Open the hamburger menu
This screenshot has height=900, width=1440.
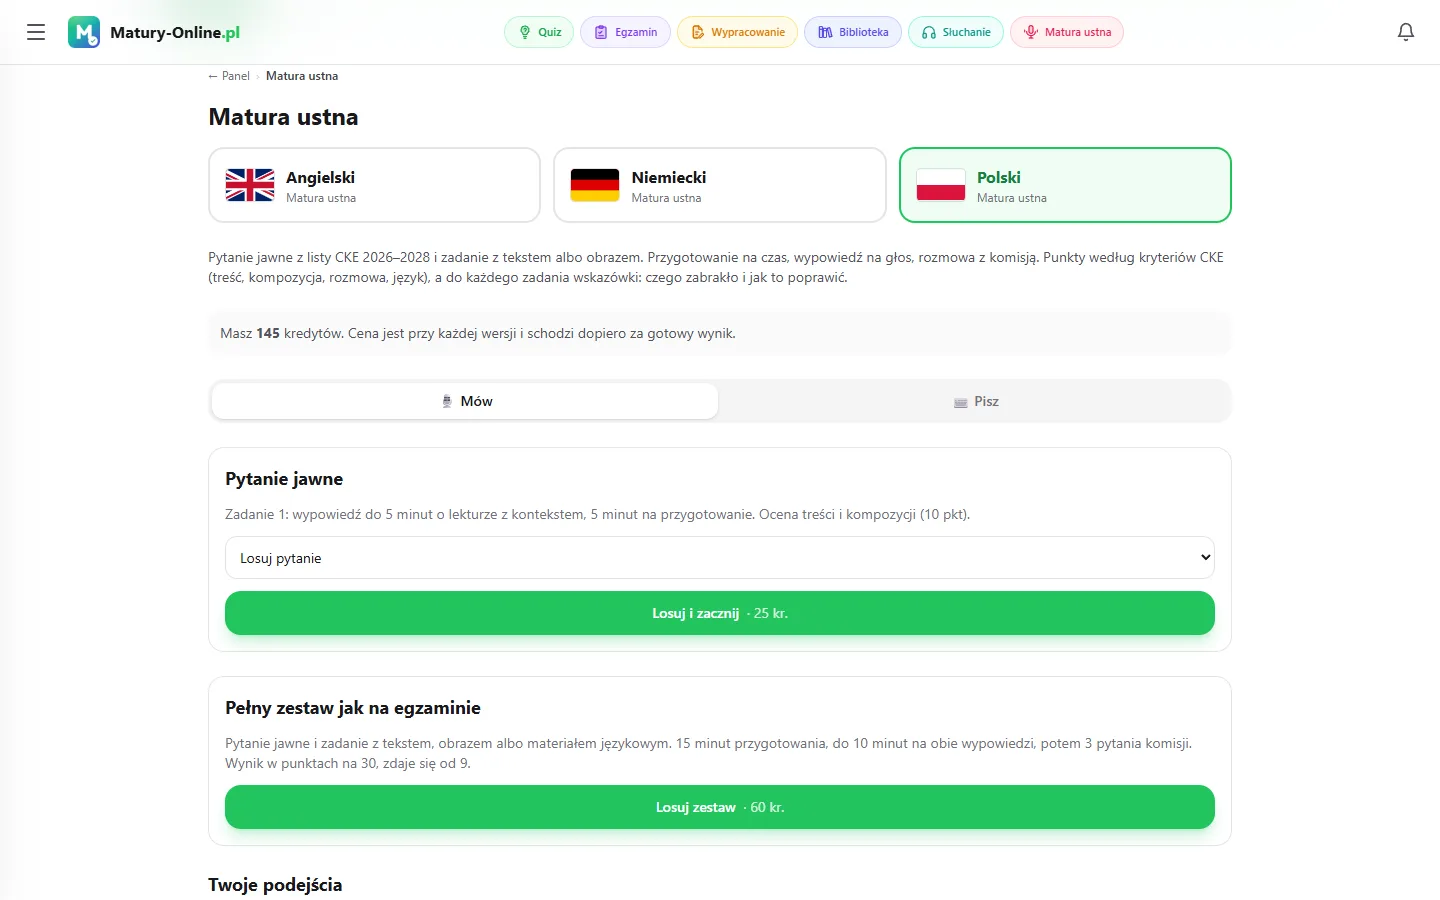pos(36,32)
